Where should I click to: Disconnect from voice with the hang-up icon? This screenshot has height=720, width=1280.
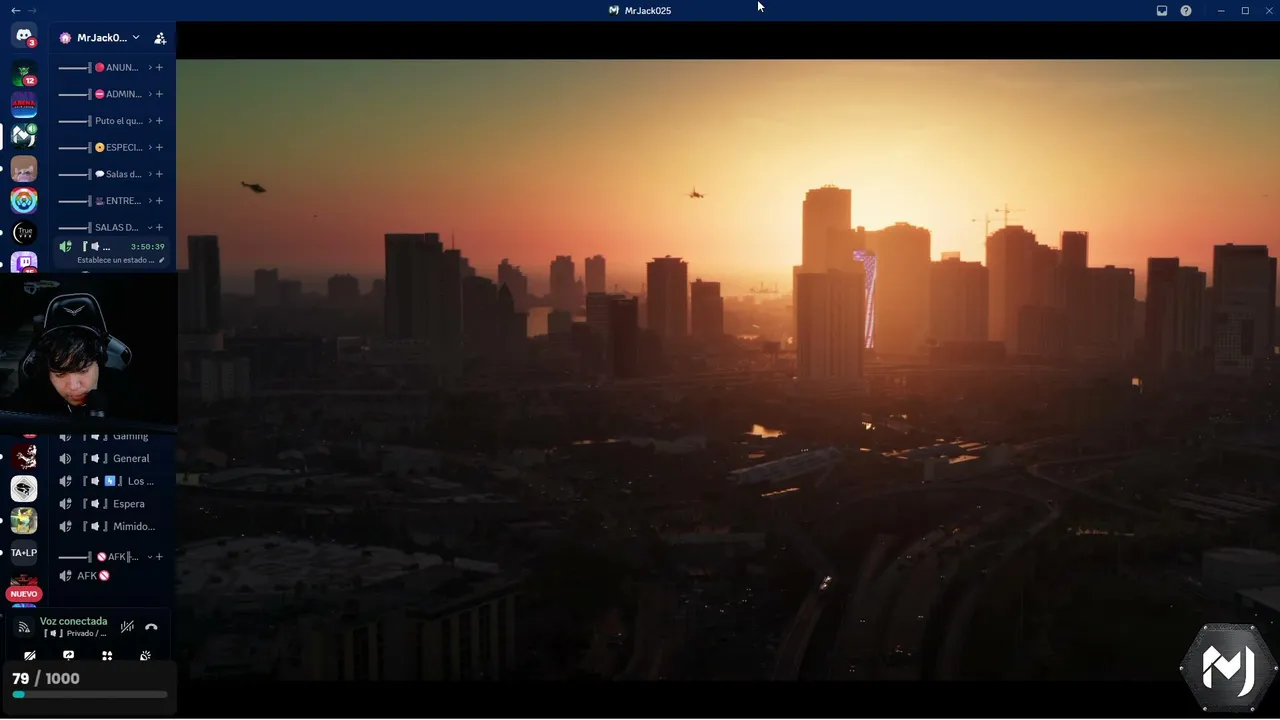pyautogui.click(x=151, y=627)
